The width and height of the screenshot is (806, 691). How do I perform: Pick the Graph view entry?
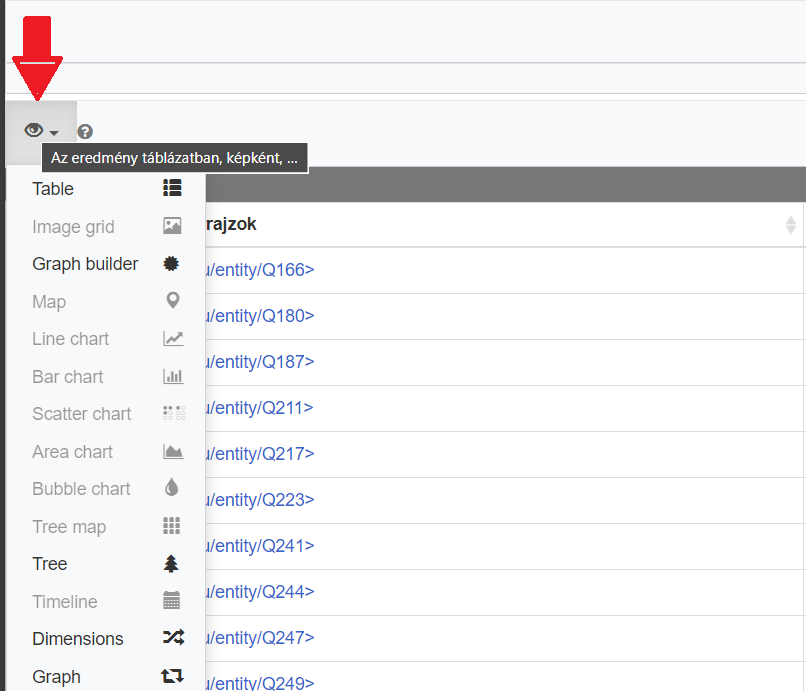pyautogui.click(x=56, y=677)
